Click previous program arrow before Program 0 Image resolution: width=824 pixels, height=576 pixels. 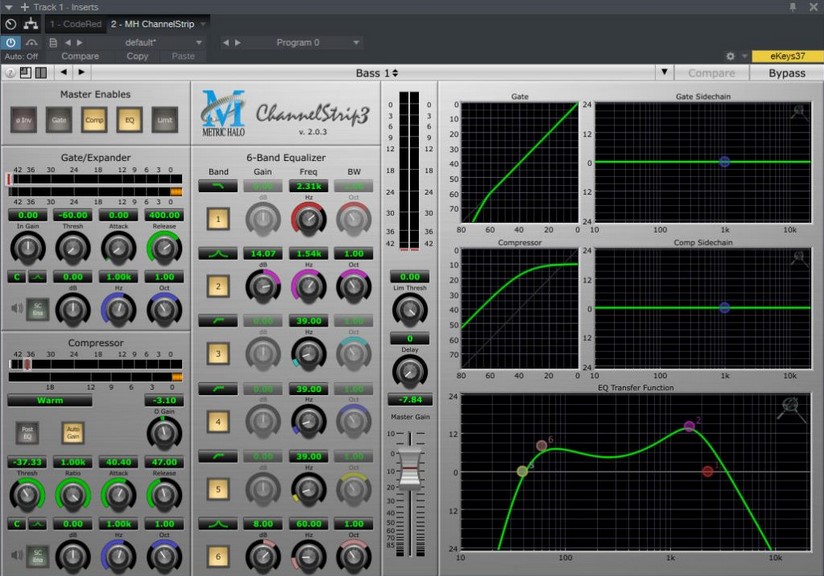(225, 43)
